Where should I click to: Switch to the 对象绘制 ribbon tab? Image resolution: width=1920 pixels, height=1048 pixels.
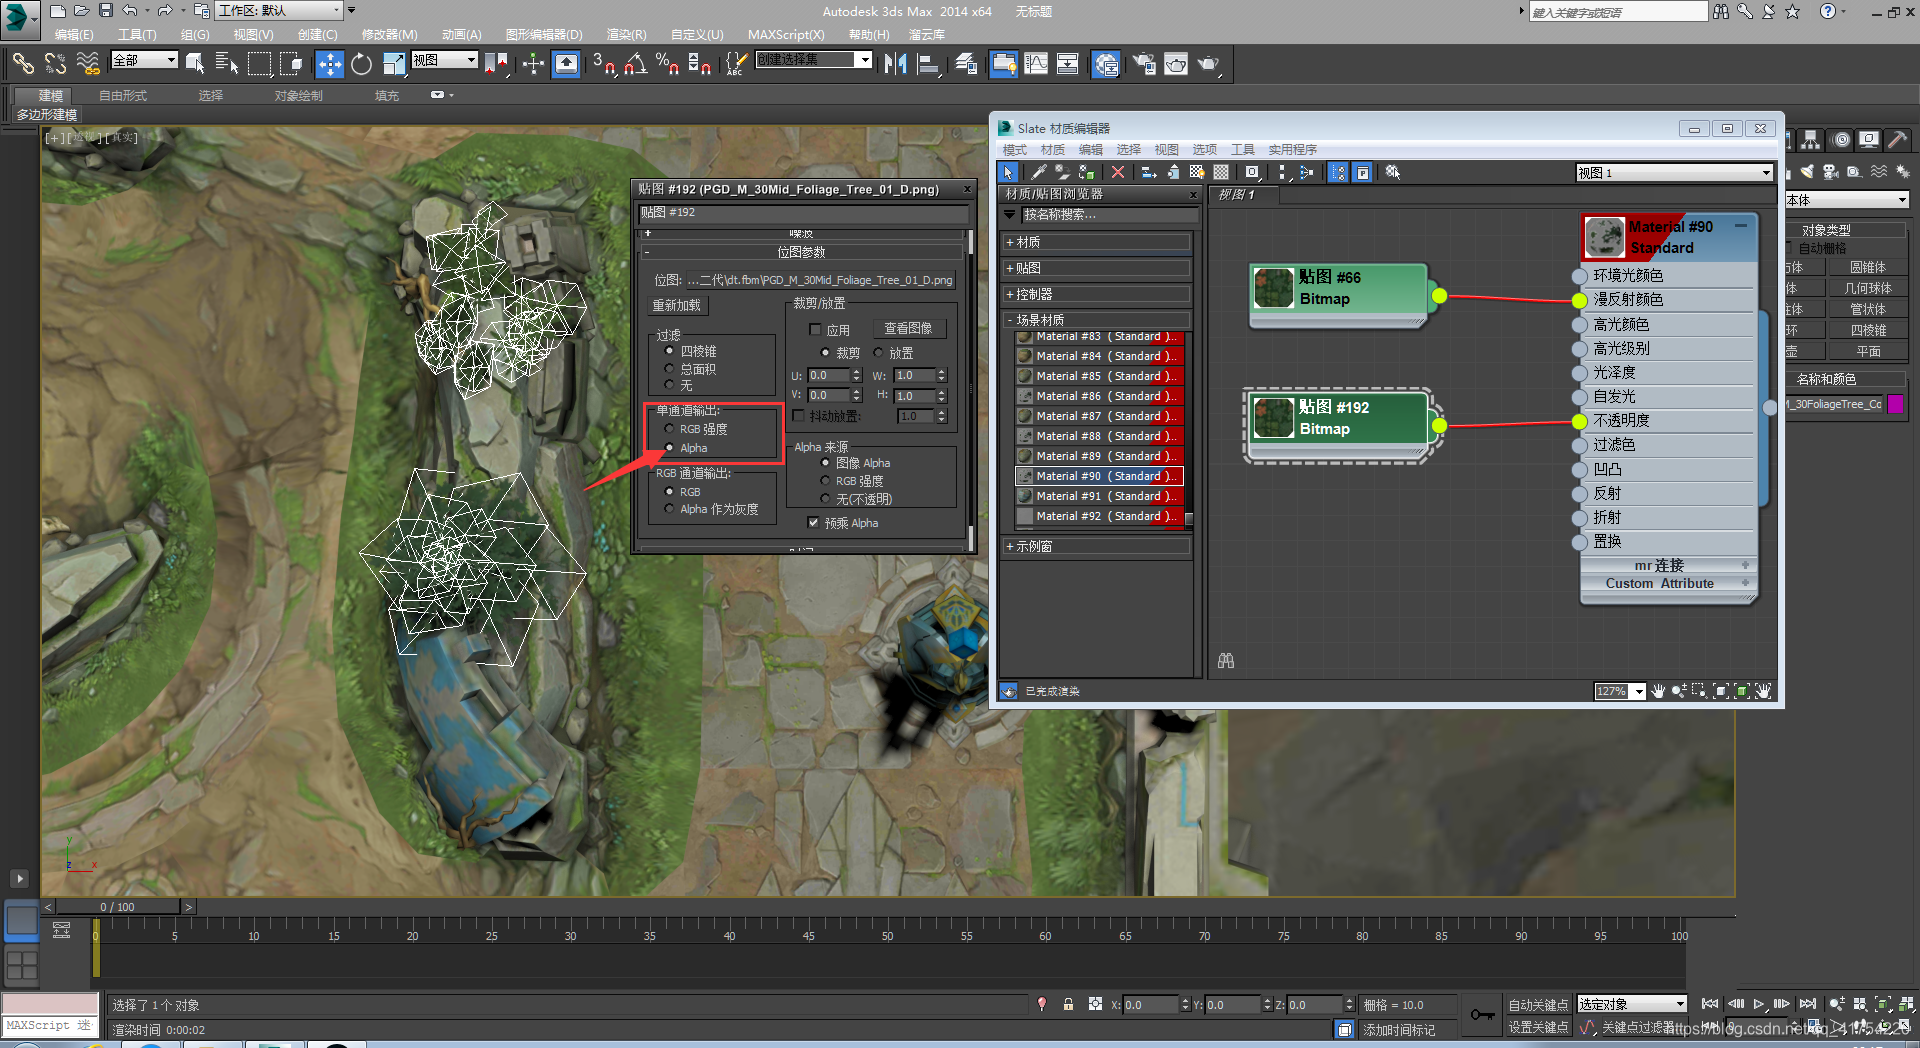click(x=298, y=96)
